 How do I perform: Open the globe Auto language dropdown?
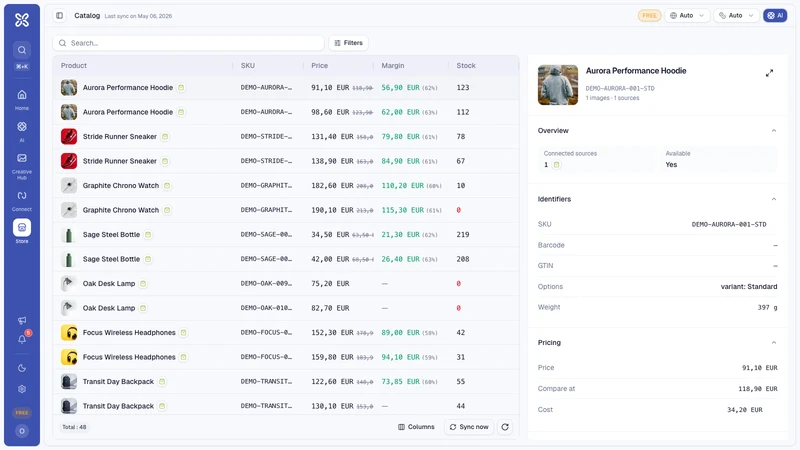687,16
